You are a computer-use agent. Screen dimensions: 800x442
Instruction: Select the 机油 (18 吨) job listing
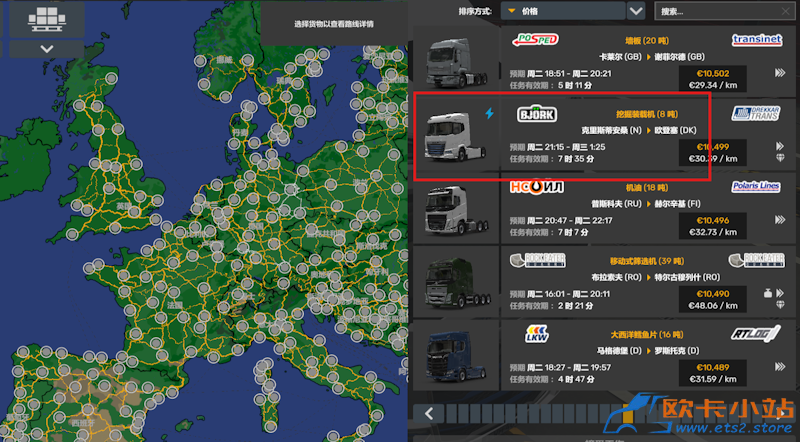640,210
